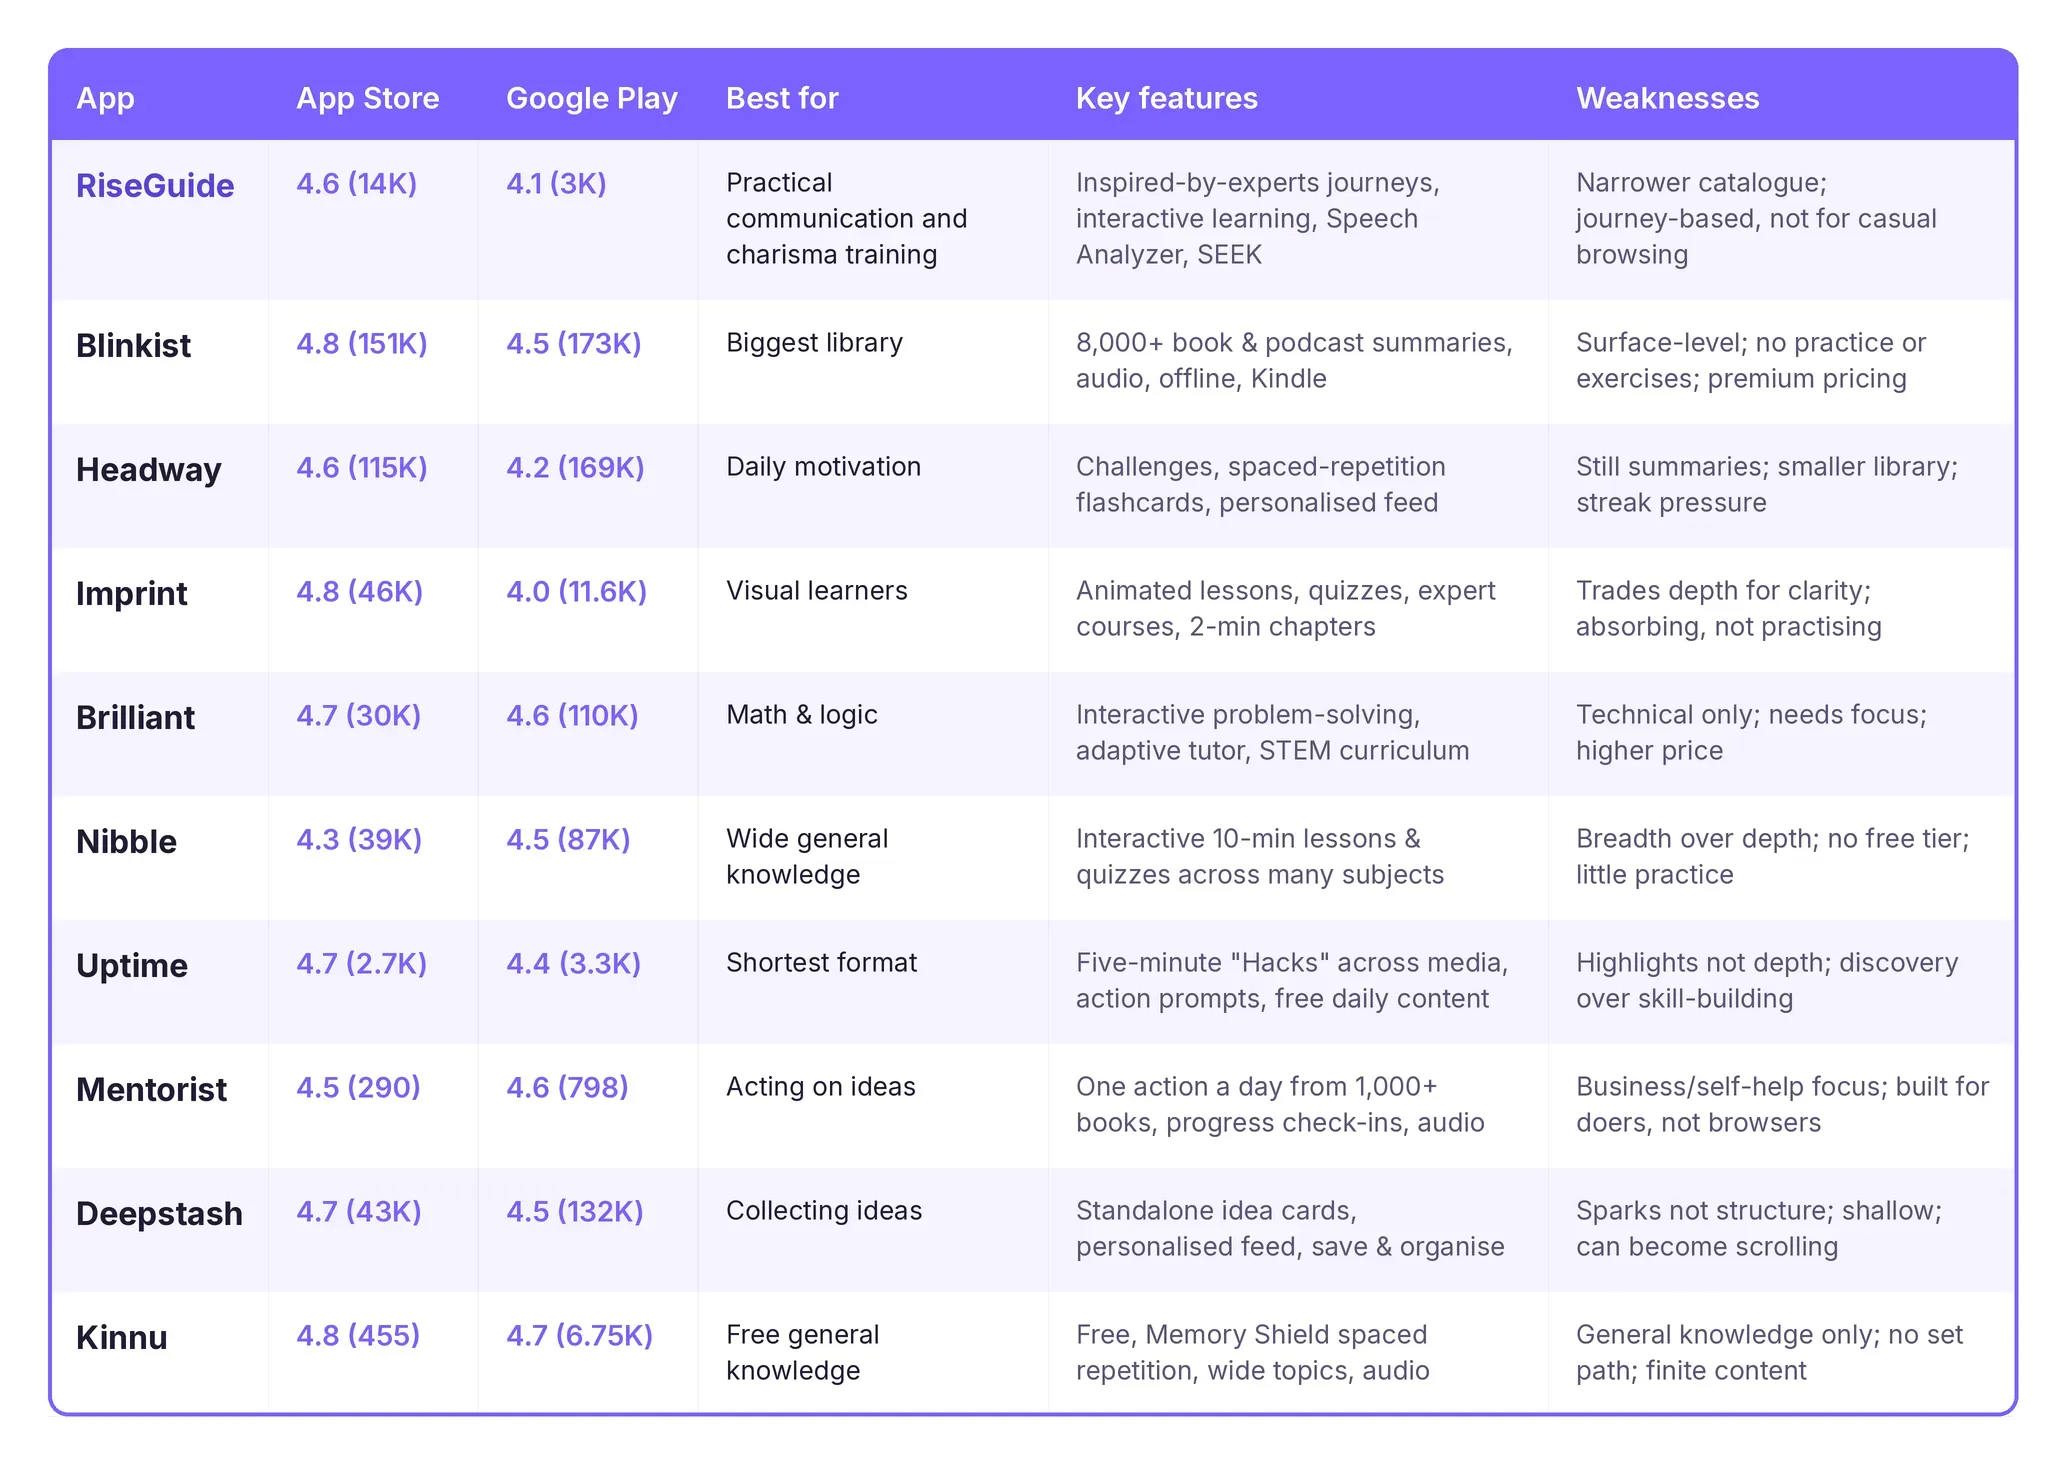Click Nibble's App Store rating 4.3 (39K)
Viewport: 2066px width, 1464px height.
(x=359, y=839)
